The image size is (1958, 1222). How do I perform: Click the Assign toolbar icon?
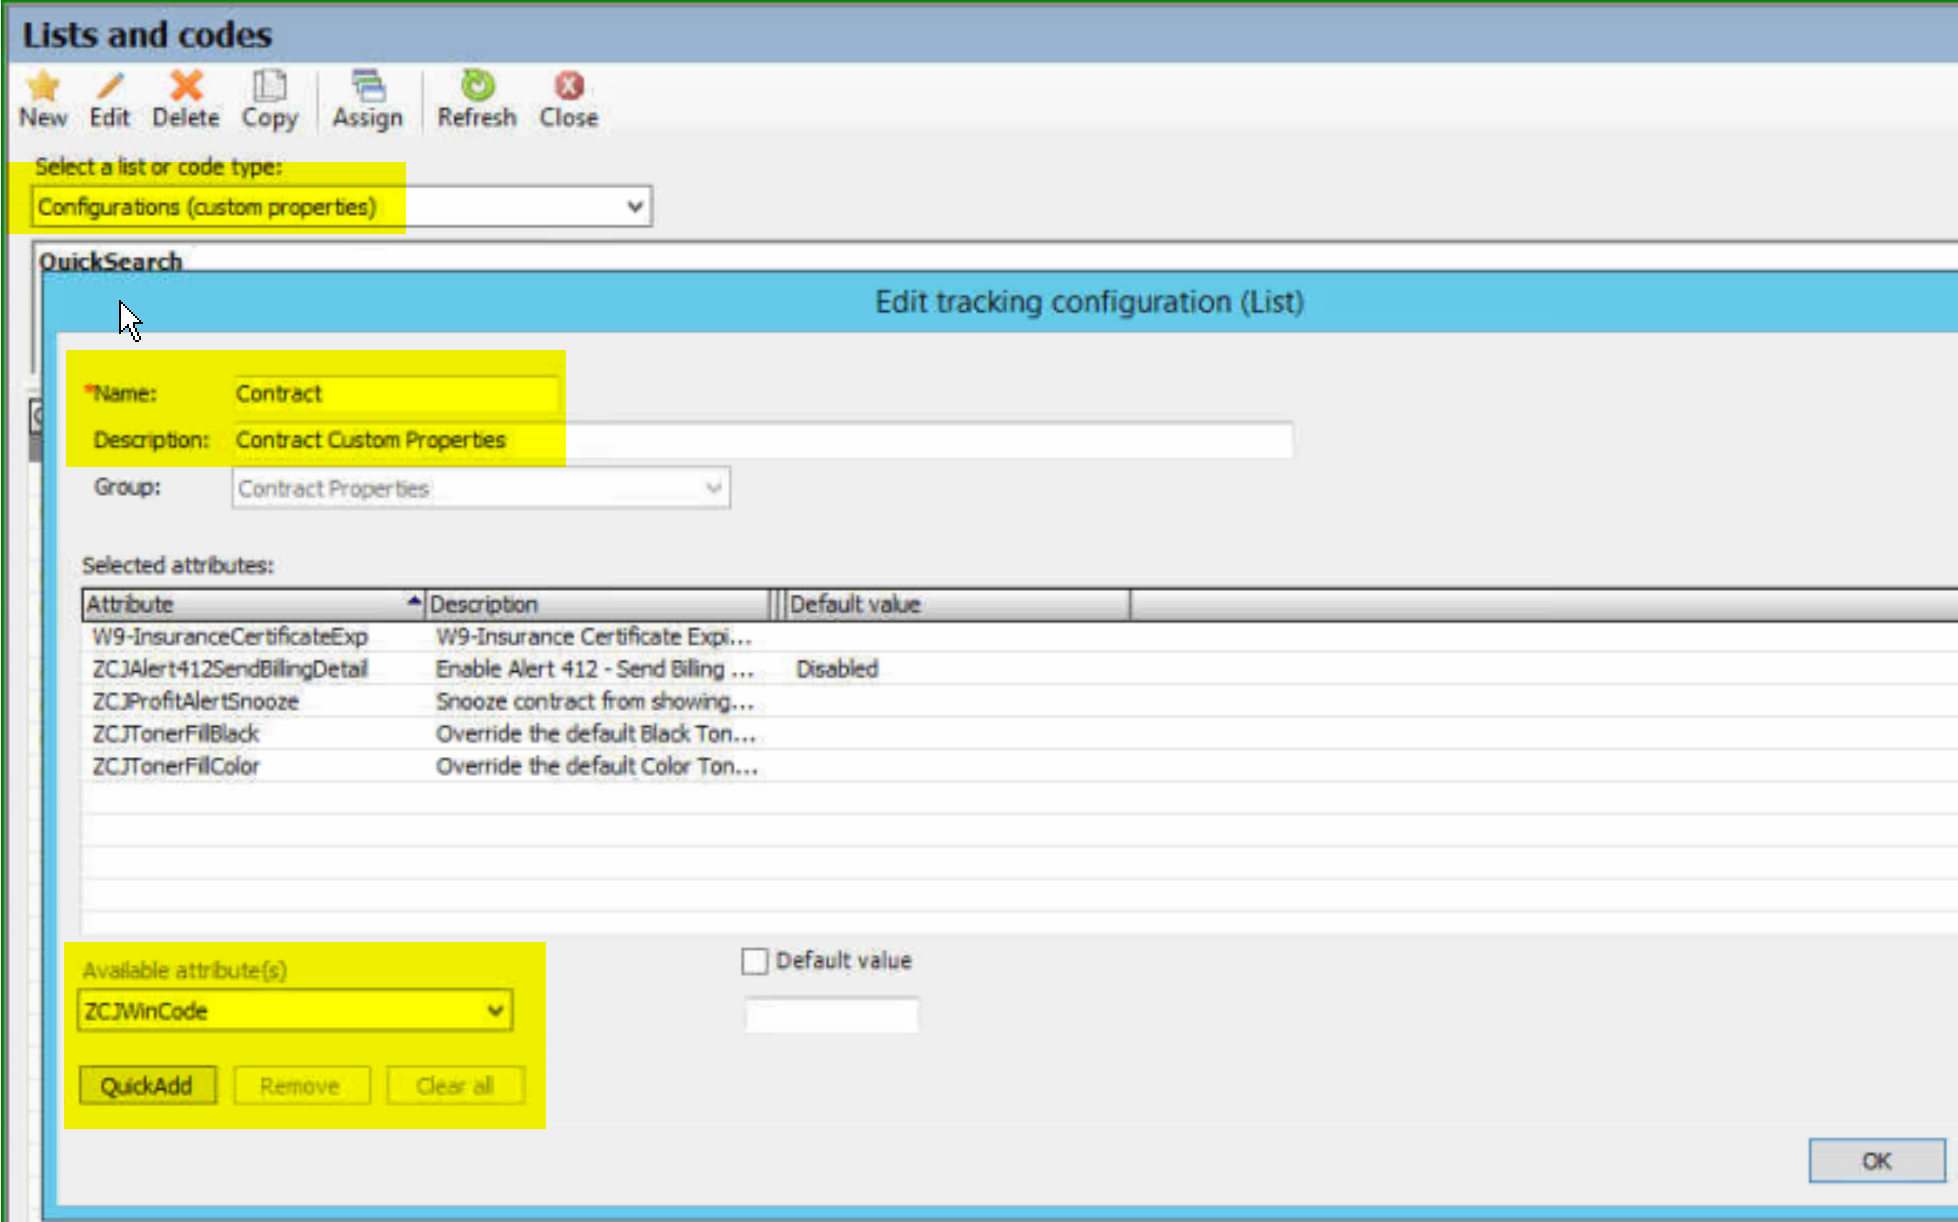[x=367, y=86]
